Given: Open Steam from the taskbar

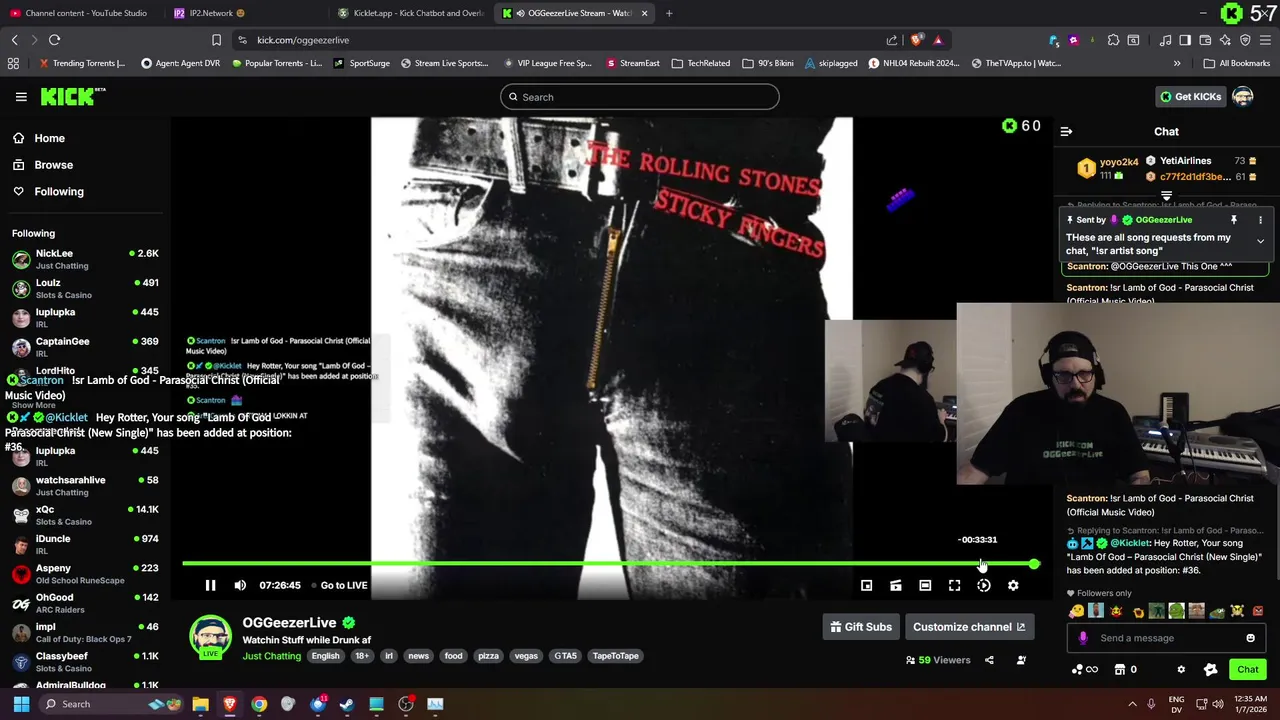Looking at the screenshot, I should coord(347,704).
